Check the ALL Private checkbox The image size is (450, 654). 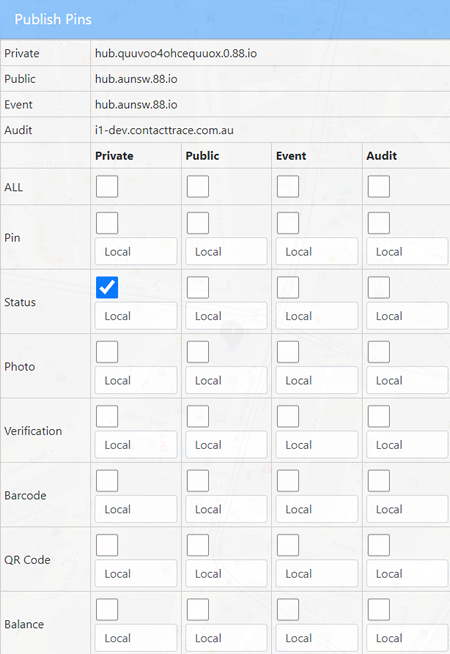point(107,186)
